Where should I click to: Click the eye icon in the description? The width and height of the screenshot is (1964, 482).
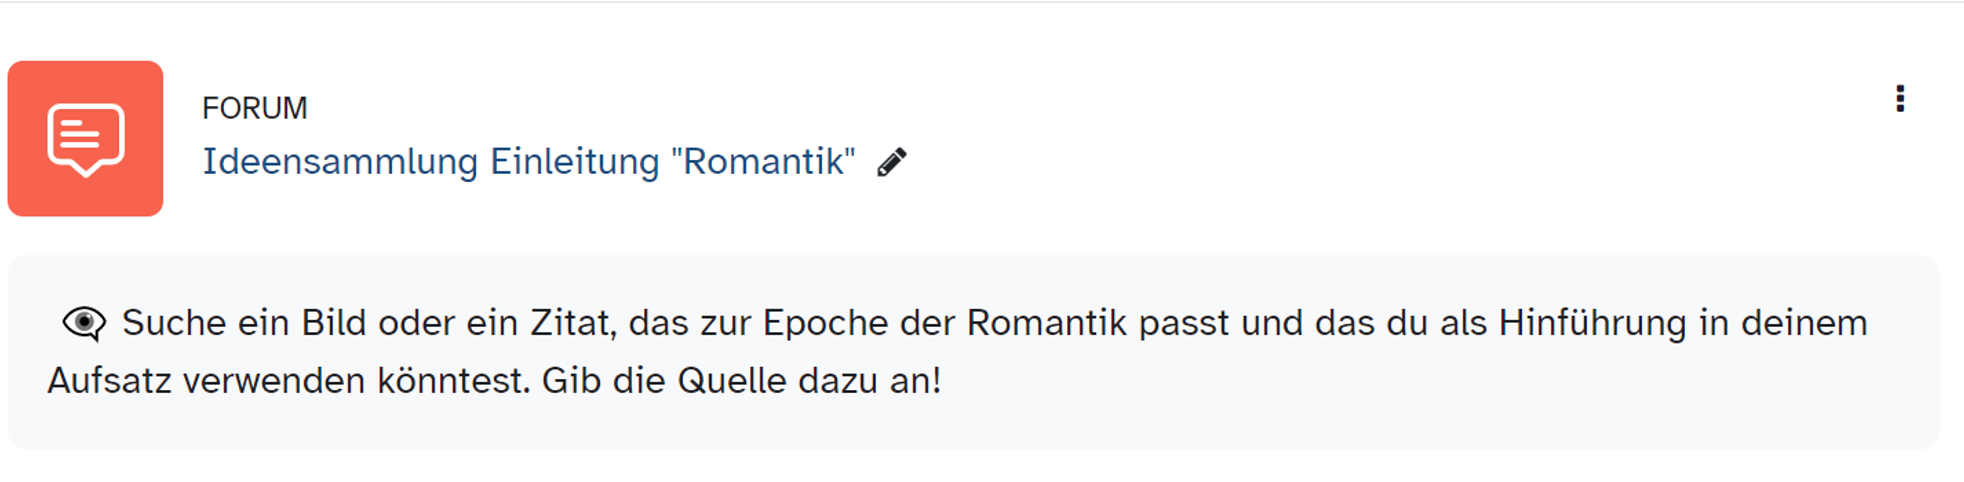84,323
